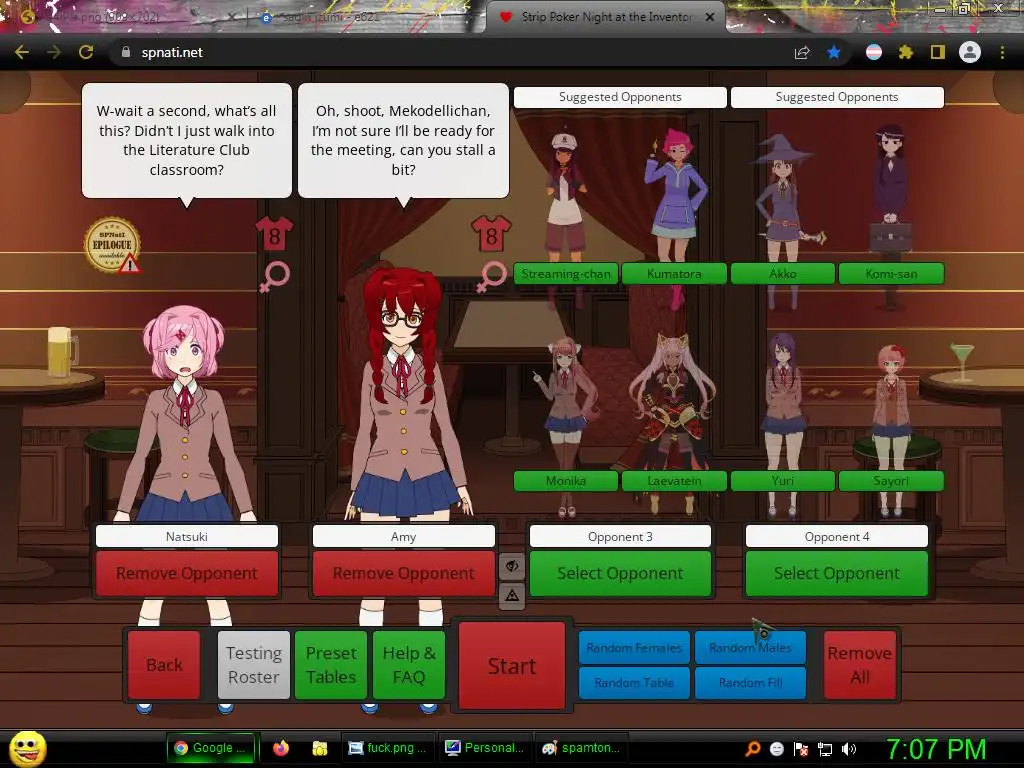1024x768 pixels.
Task: Click the striped flag extension icon
Action: click(874, 52)
